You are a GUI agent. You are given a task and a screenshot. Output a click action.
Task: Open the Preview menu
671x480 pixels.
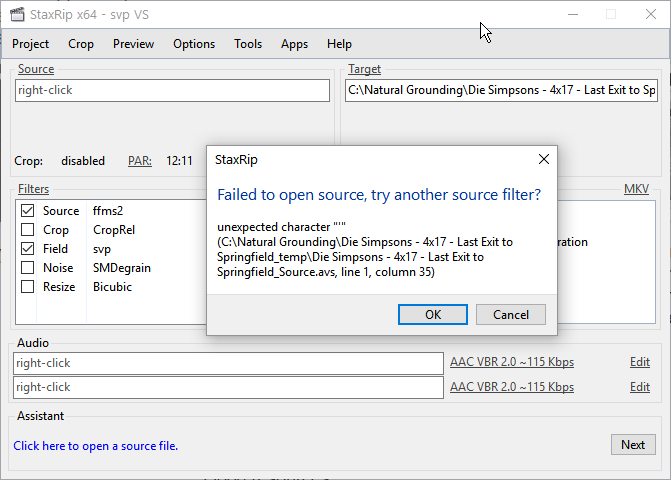click(133, 44)
